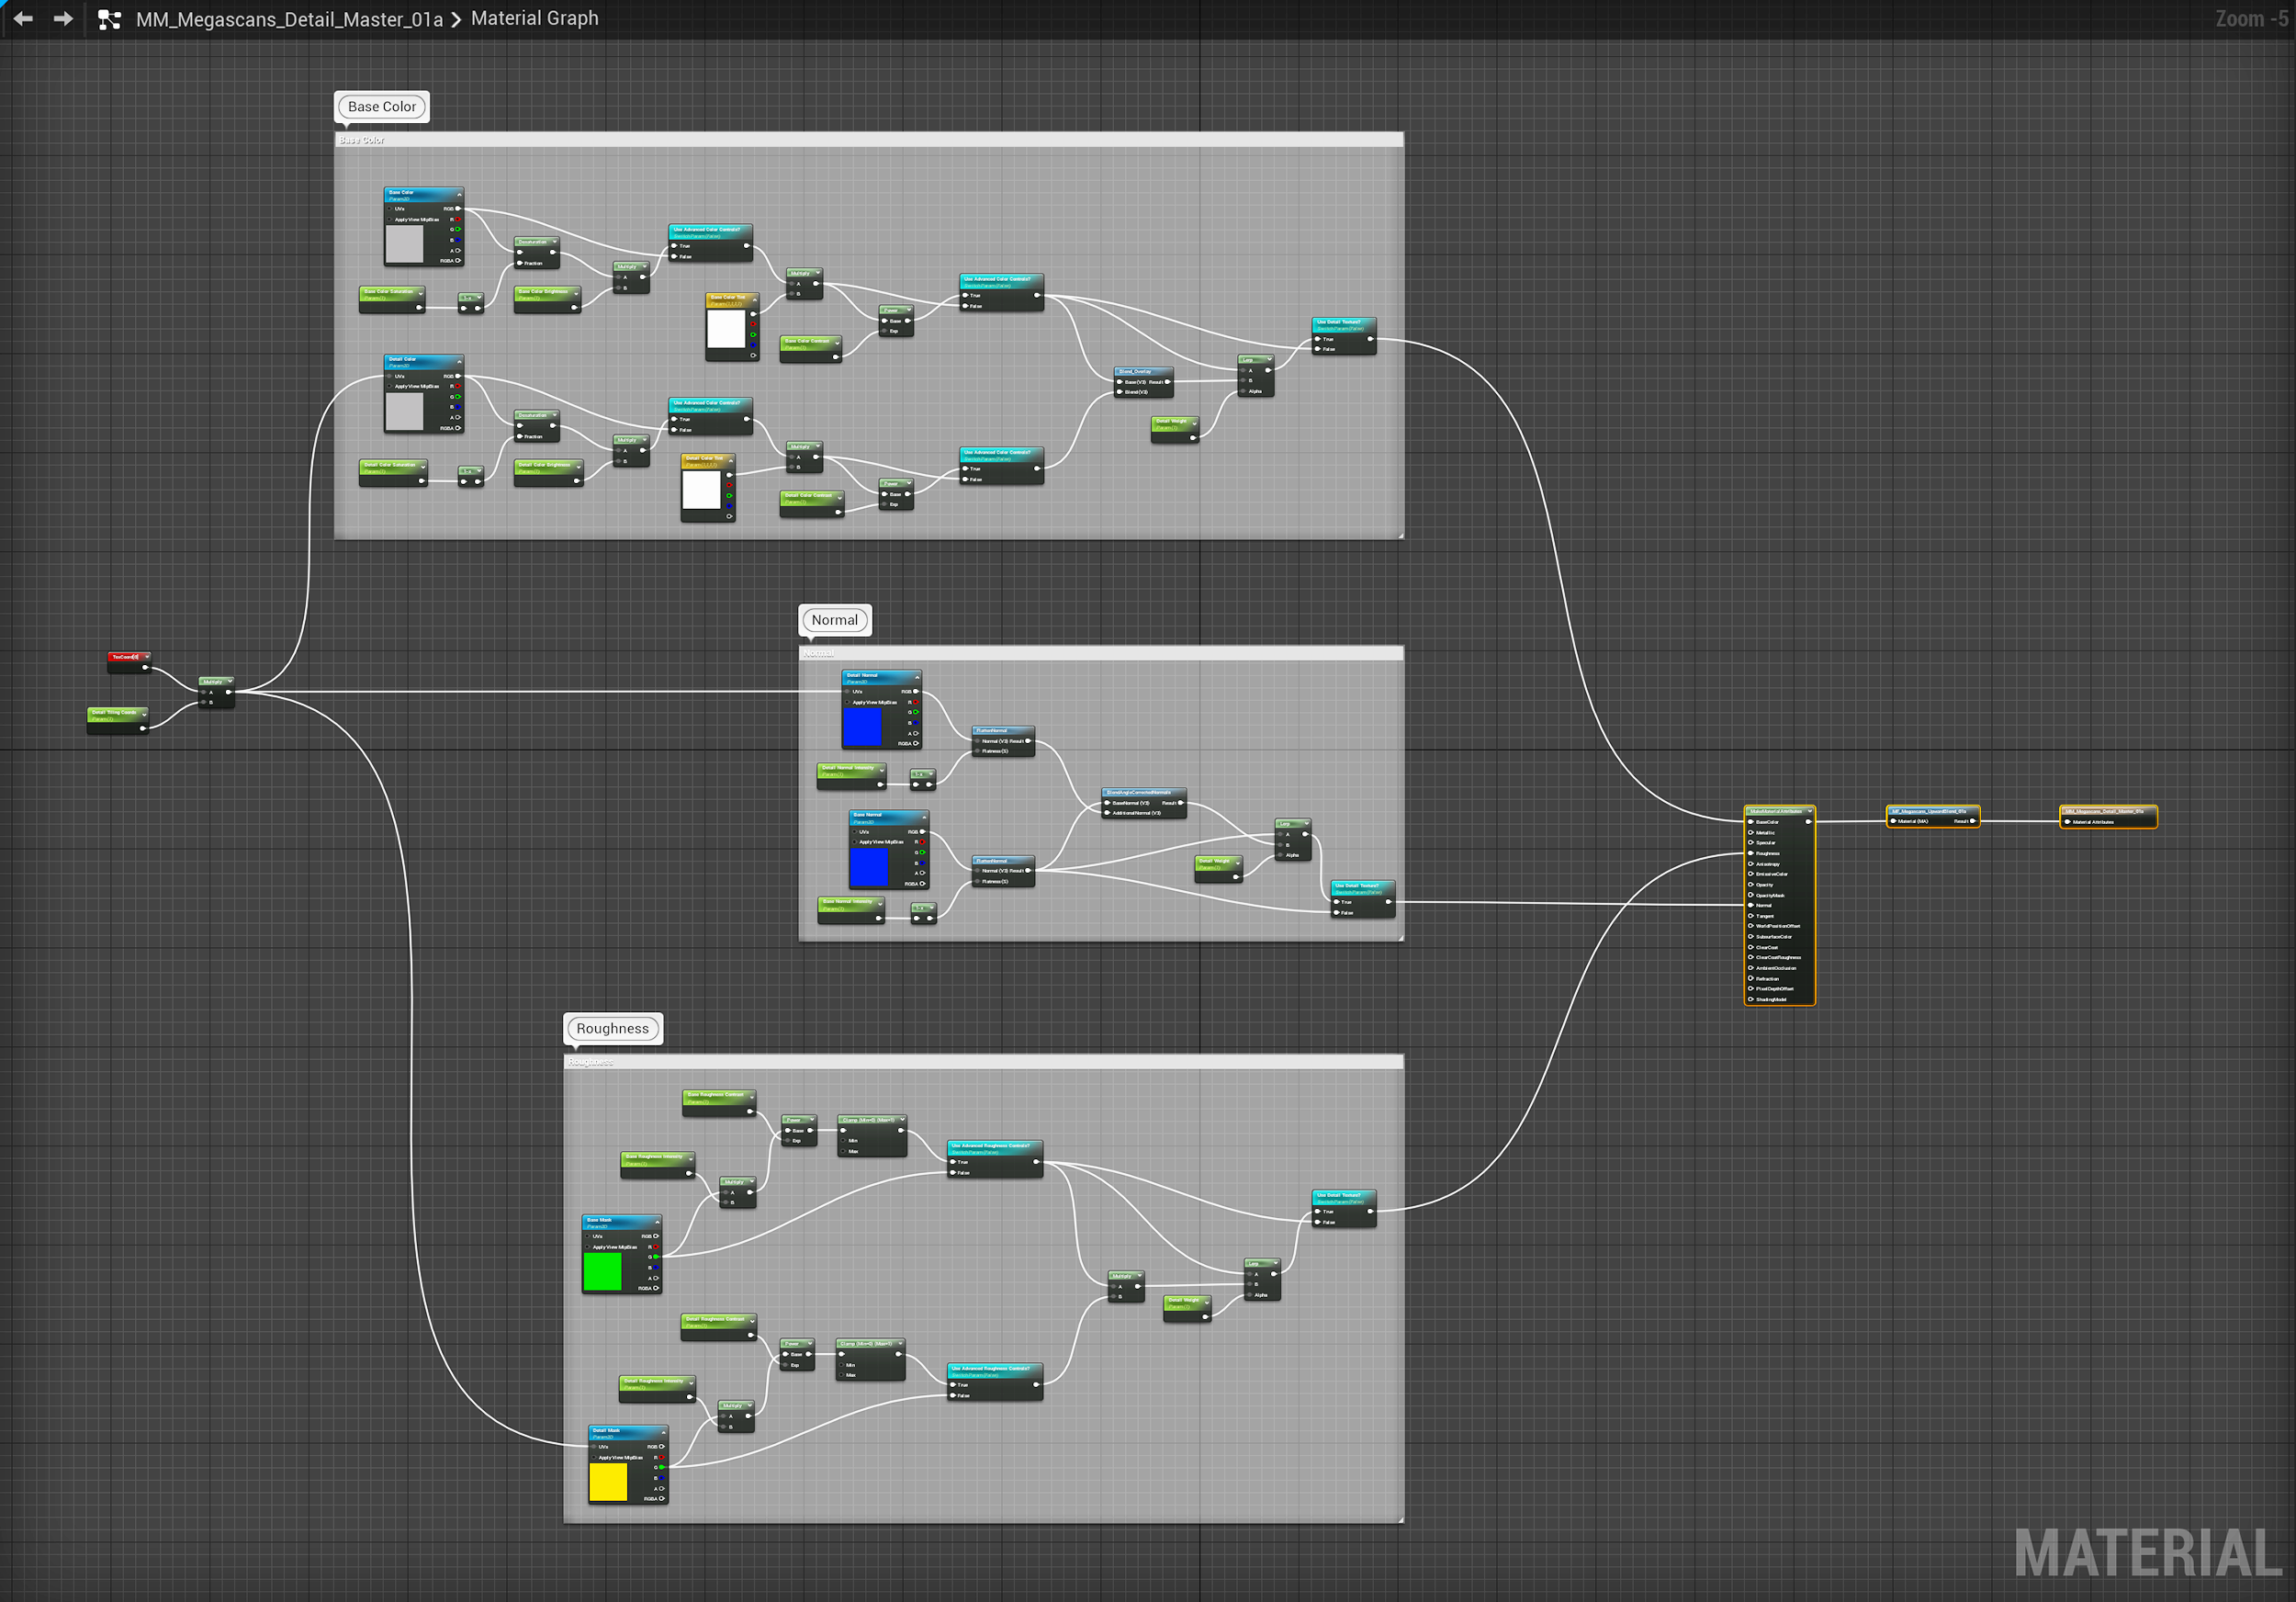Click the back navigation arrow
Image resolution: width=2296 pixels, height=1602 pixels.
(x=23, y=19)
